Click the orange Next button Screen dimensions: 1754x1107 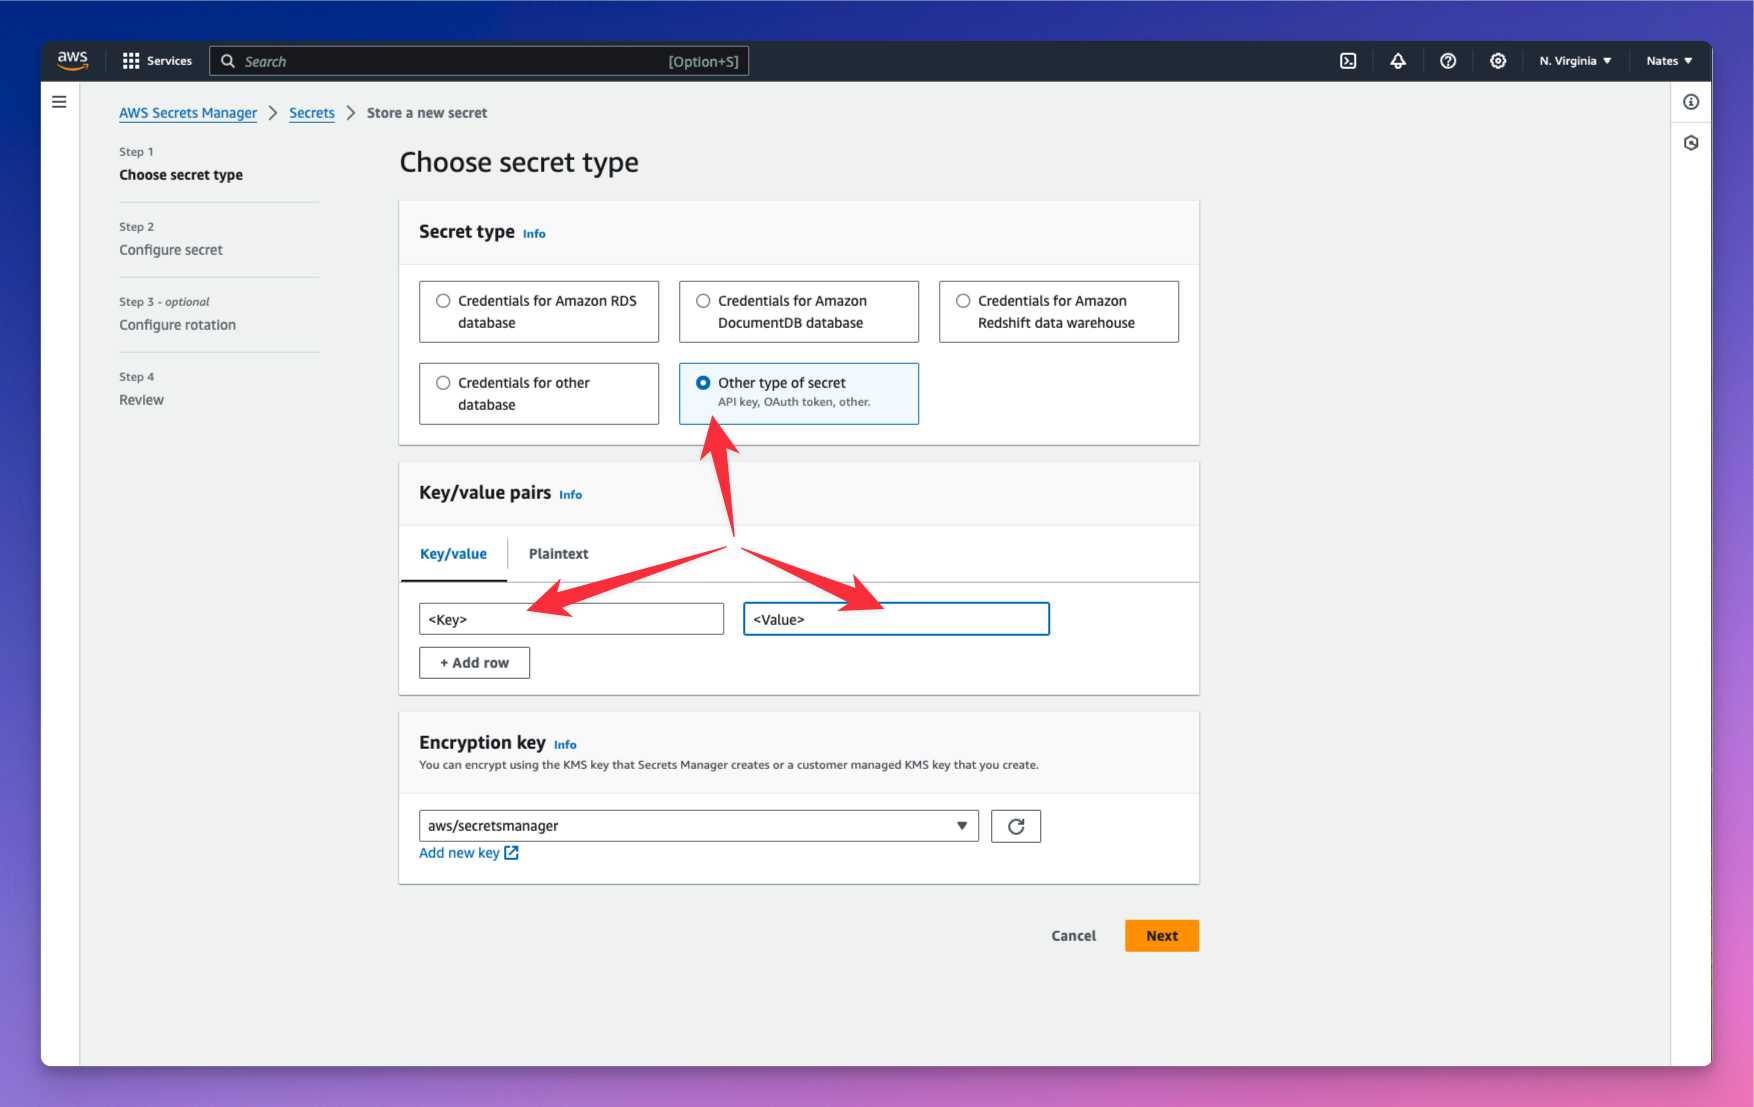point(1162,936)
